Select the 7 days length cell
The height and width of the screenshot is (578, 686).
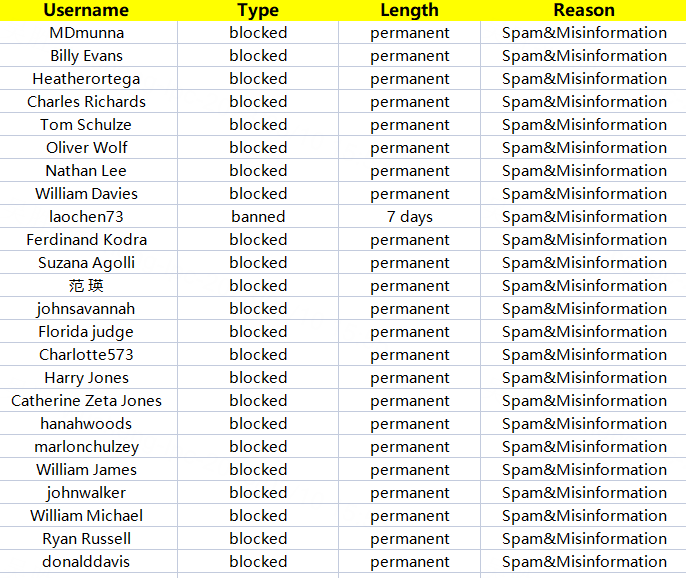(x=410, y=217)
